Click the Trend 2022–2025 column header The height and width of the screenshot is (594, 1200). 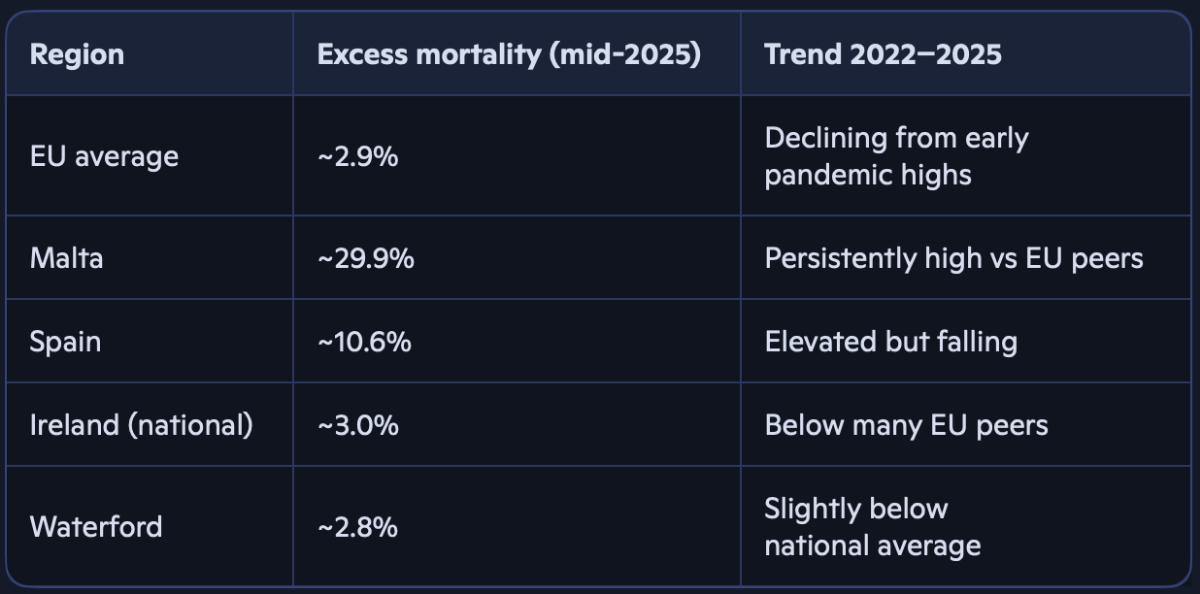click(882, 54)
